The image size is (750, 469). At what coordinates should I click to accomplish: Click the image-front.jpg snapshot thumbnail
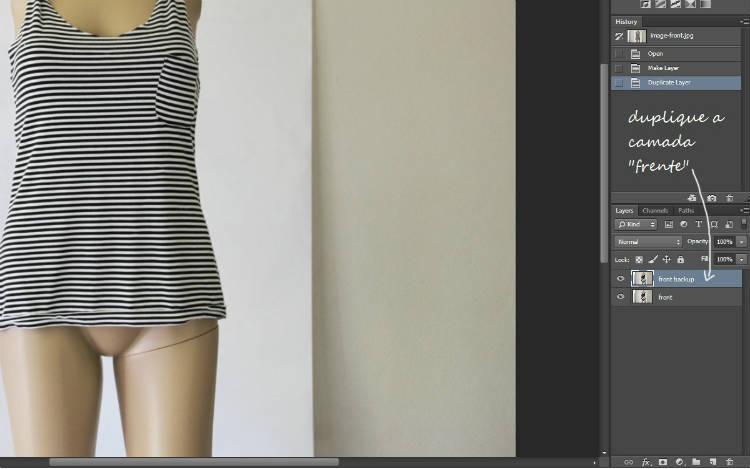(637, 36)
